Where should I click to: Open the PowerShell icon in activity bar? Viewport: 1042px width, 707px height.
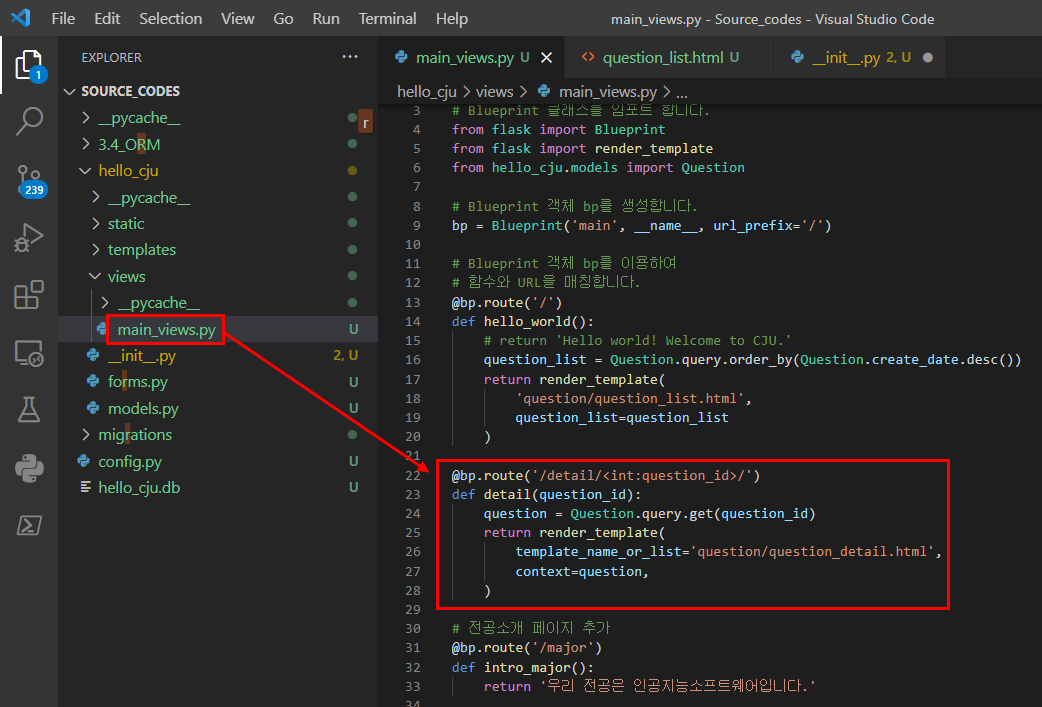[x=29, y=526]
